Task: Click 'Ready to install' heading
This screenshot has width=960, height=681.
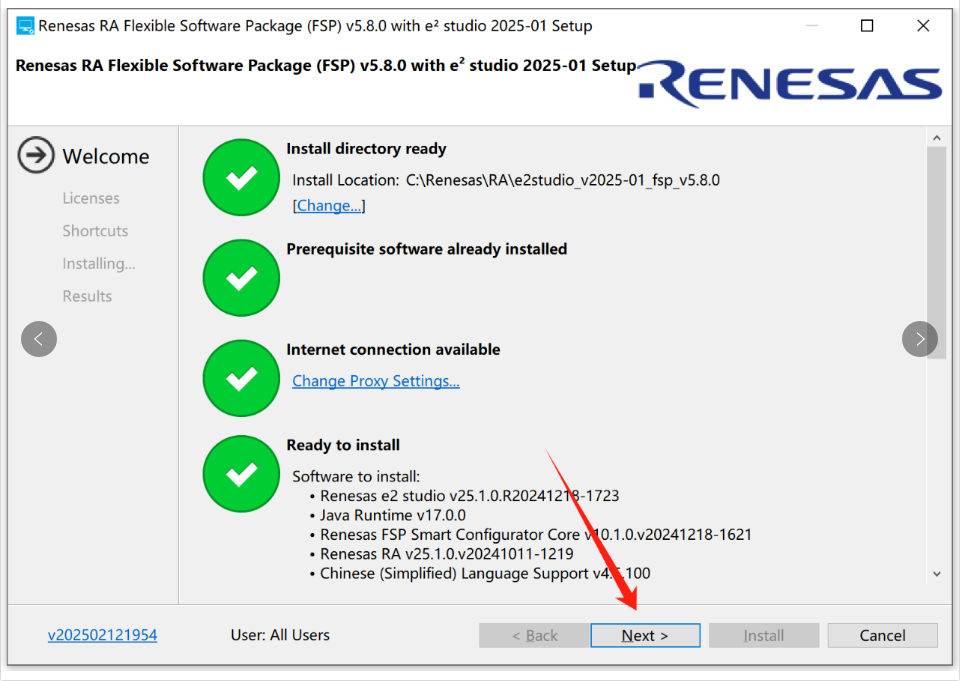Action: pyautogui.click(x=343, y=445)
